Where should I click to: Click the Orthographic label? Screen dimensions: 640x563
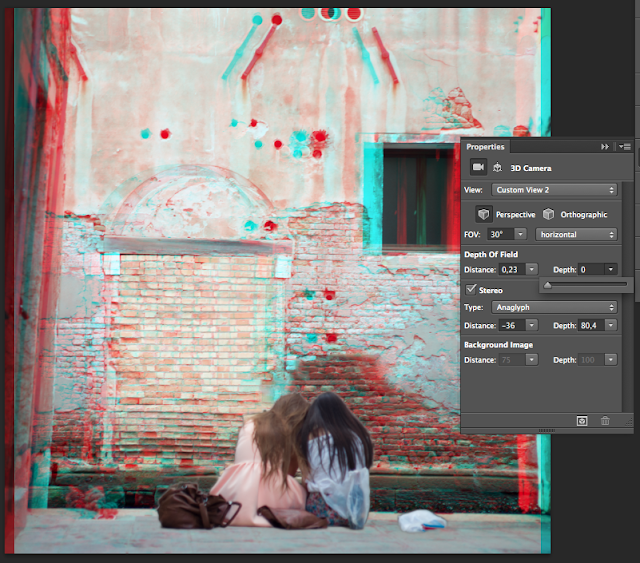584,215
